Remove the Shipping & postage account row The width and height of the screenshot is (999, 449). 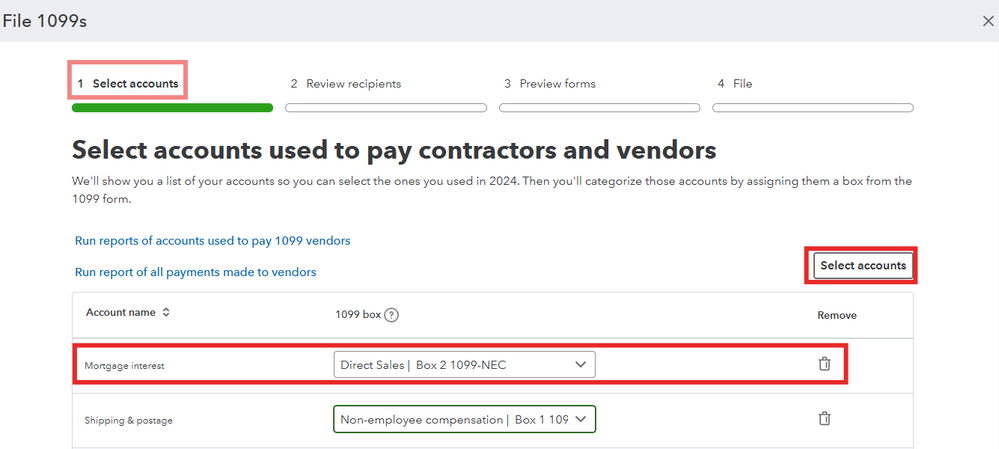click(824, 419)
